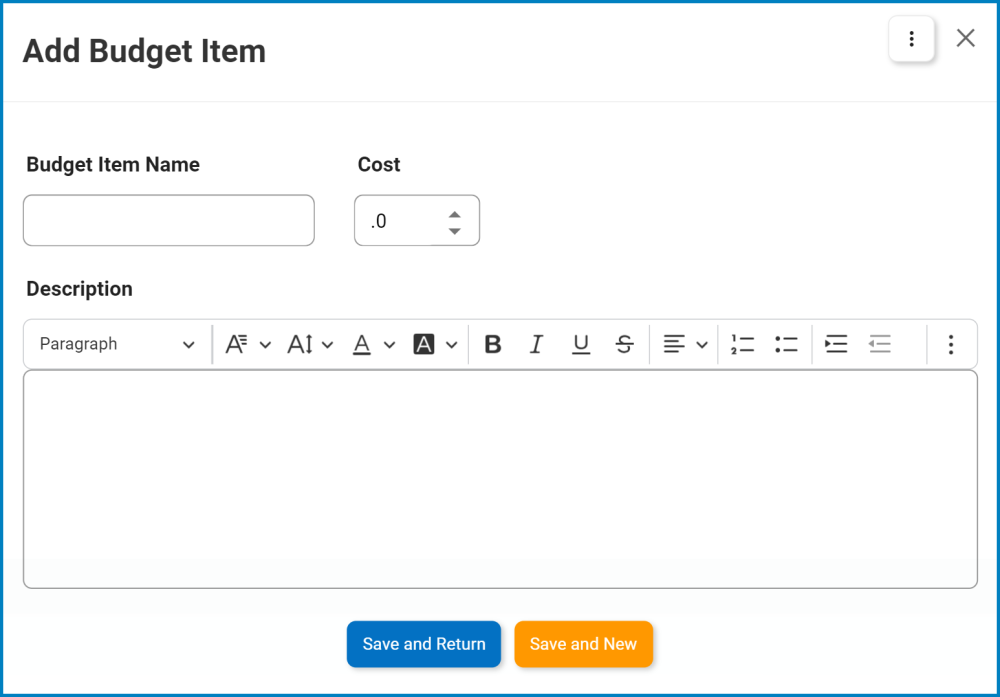This screenshot has height=697, width=1000.
Task: Increase the Cost value with the up arrow
Action: pos(455,213)
